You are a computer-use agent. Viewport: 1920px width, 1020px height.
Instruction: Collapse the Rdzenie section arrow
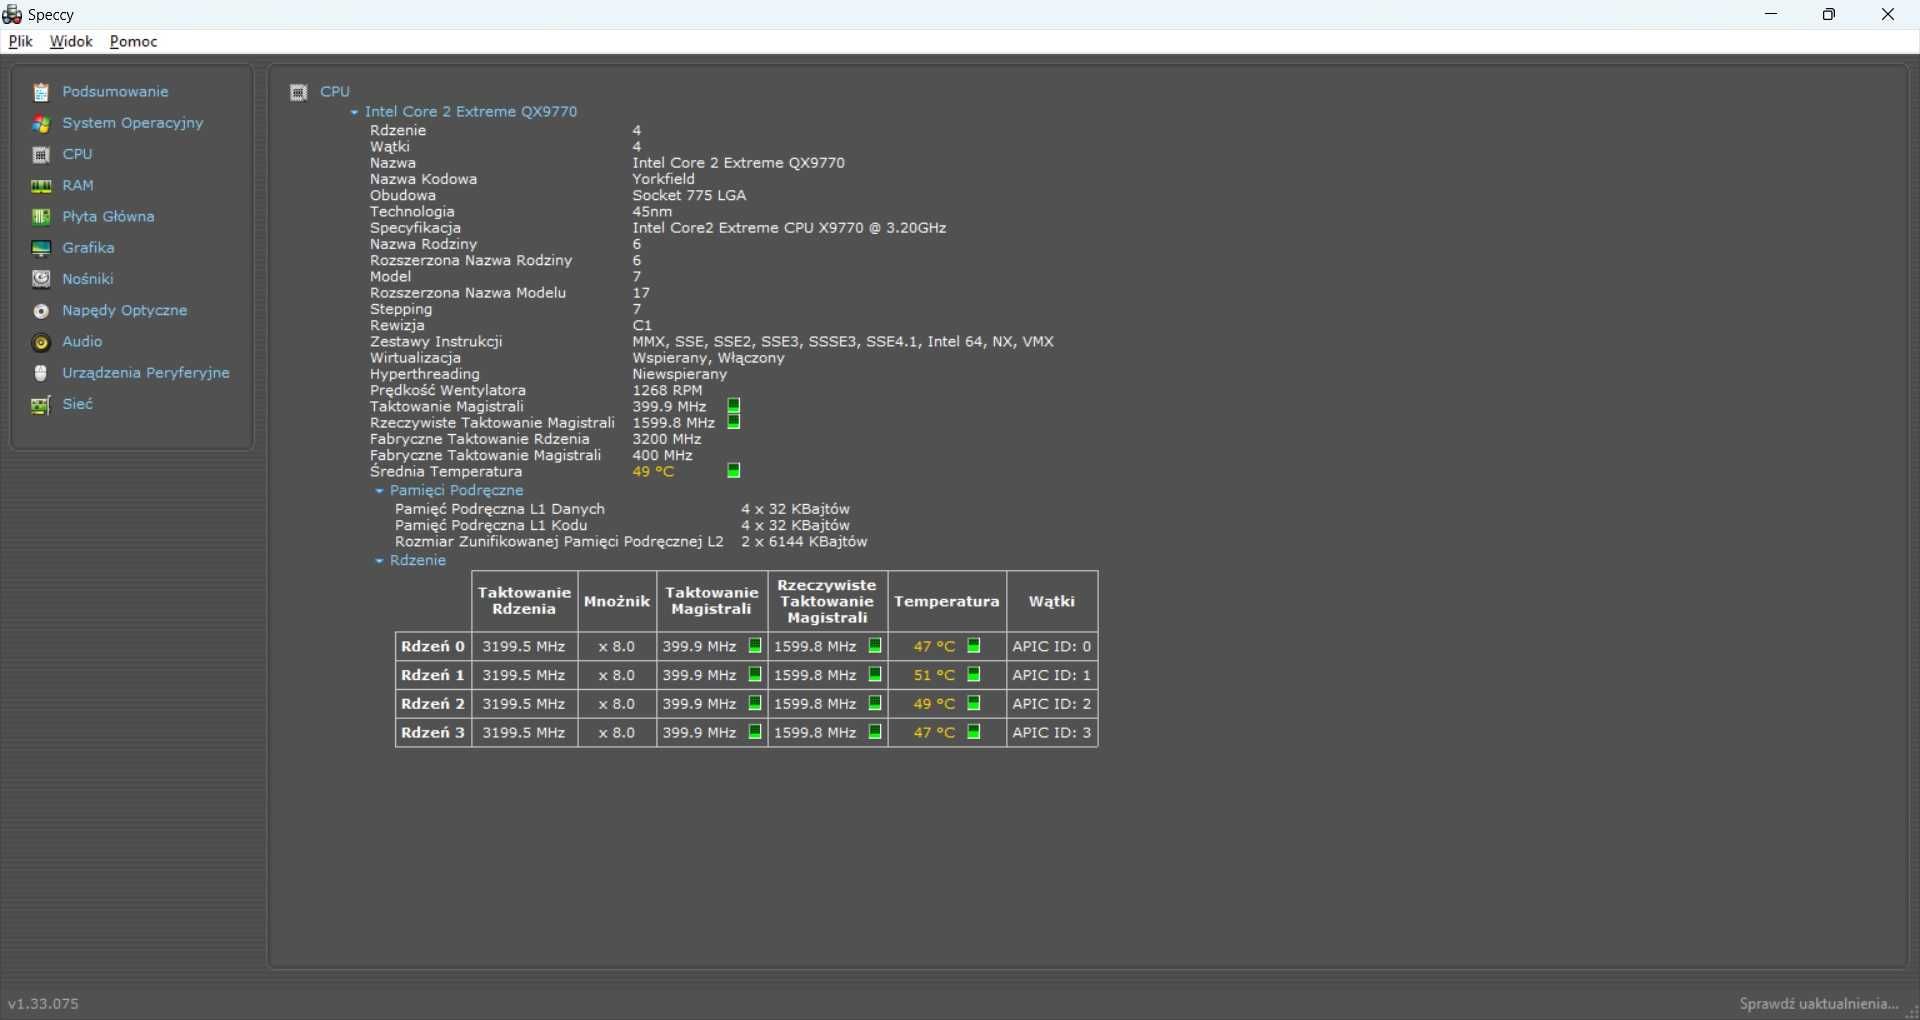[x=379, y=561]
